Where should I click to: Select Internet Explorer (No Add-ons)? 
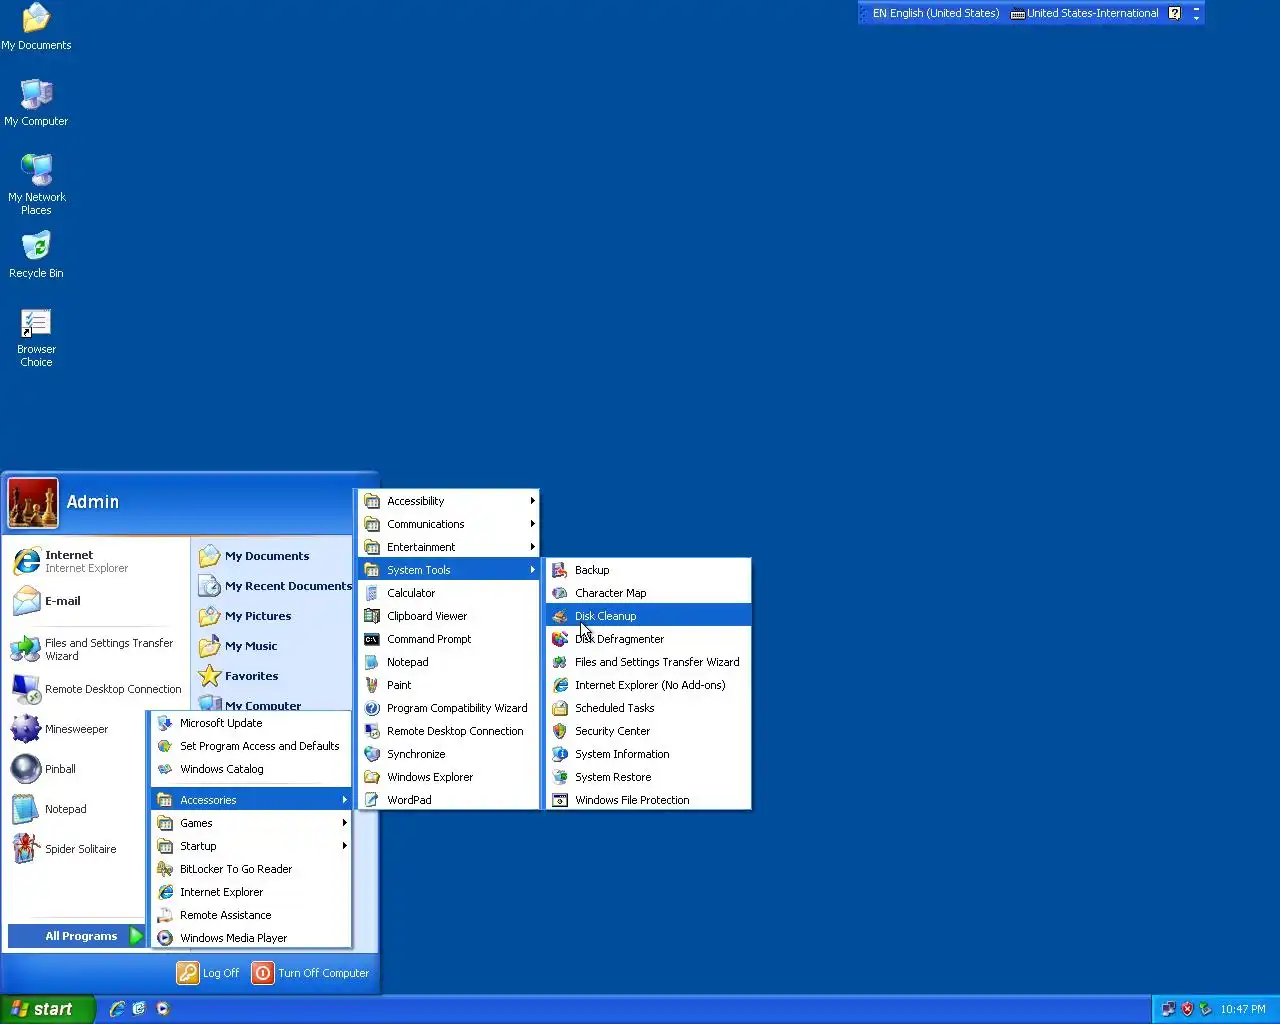(648, 685)
